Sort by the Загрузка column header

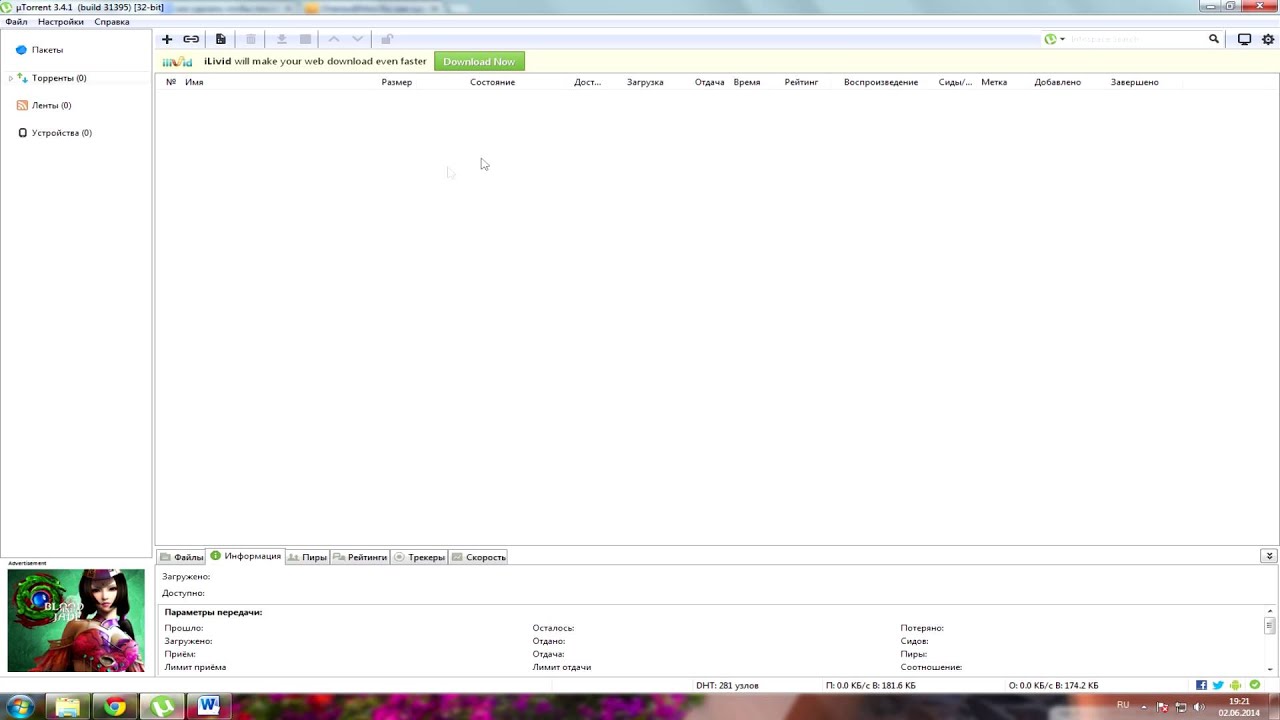tap(645, 82)
